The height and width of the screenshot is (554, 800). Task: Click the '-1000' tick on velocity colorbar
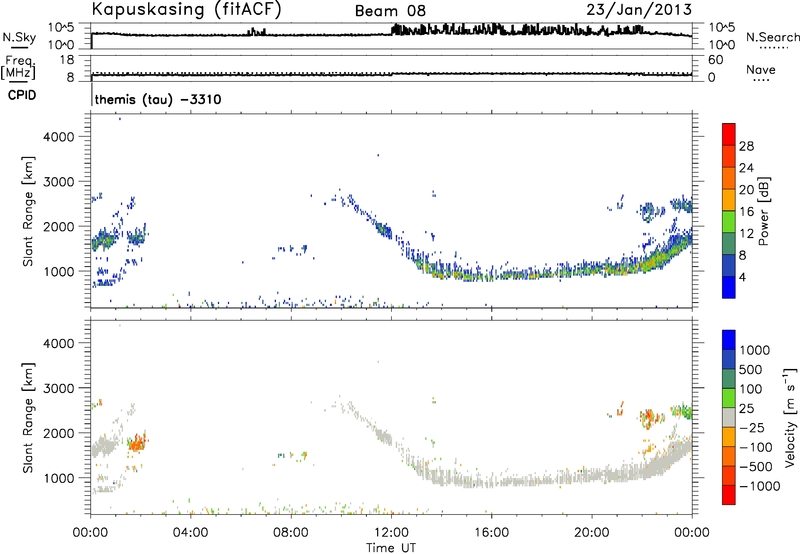tap(759, 486)
